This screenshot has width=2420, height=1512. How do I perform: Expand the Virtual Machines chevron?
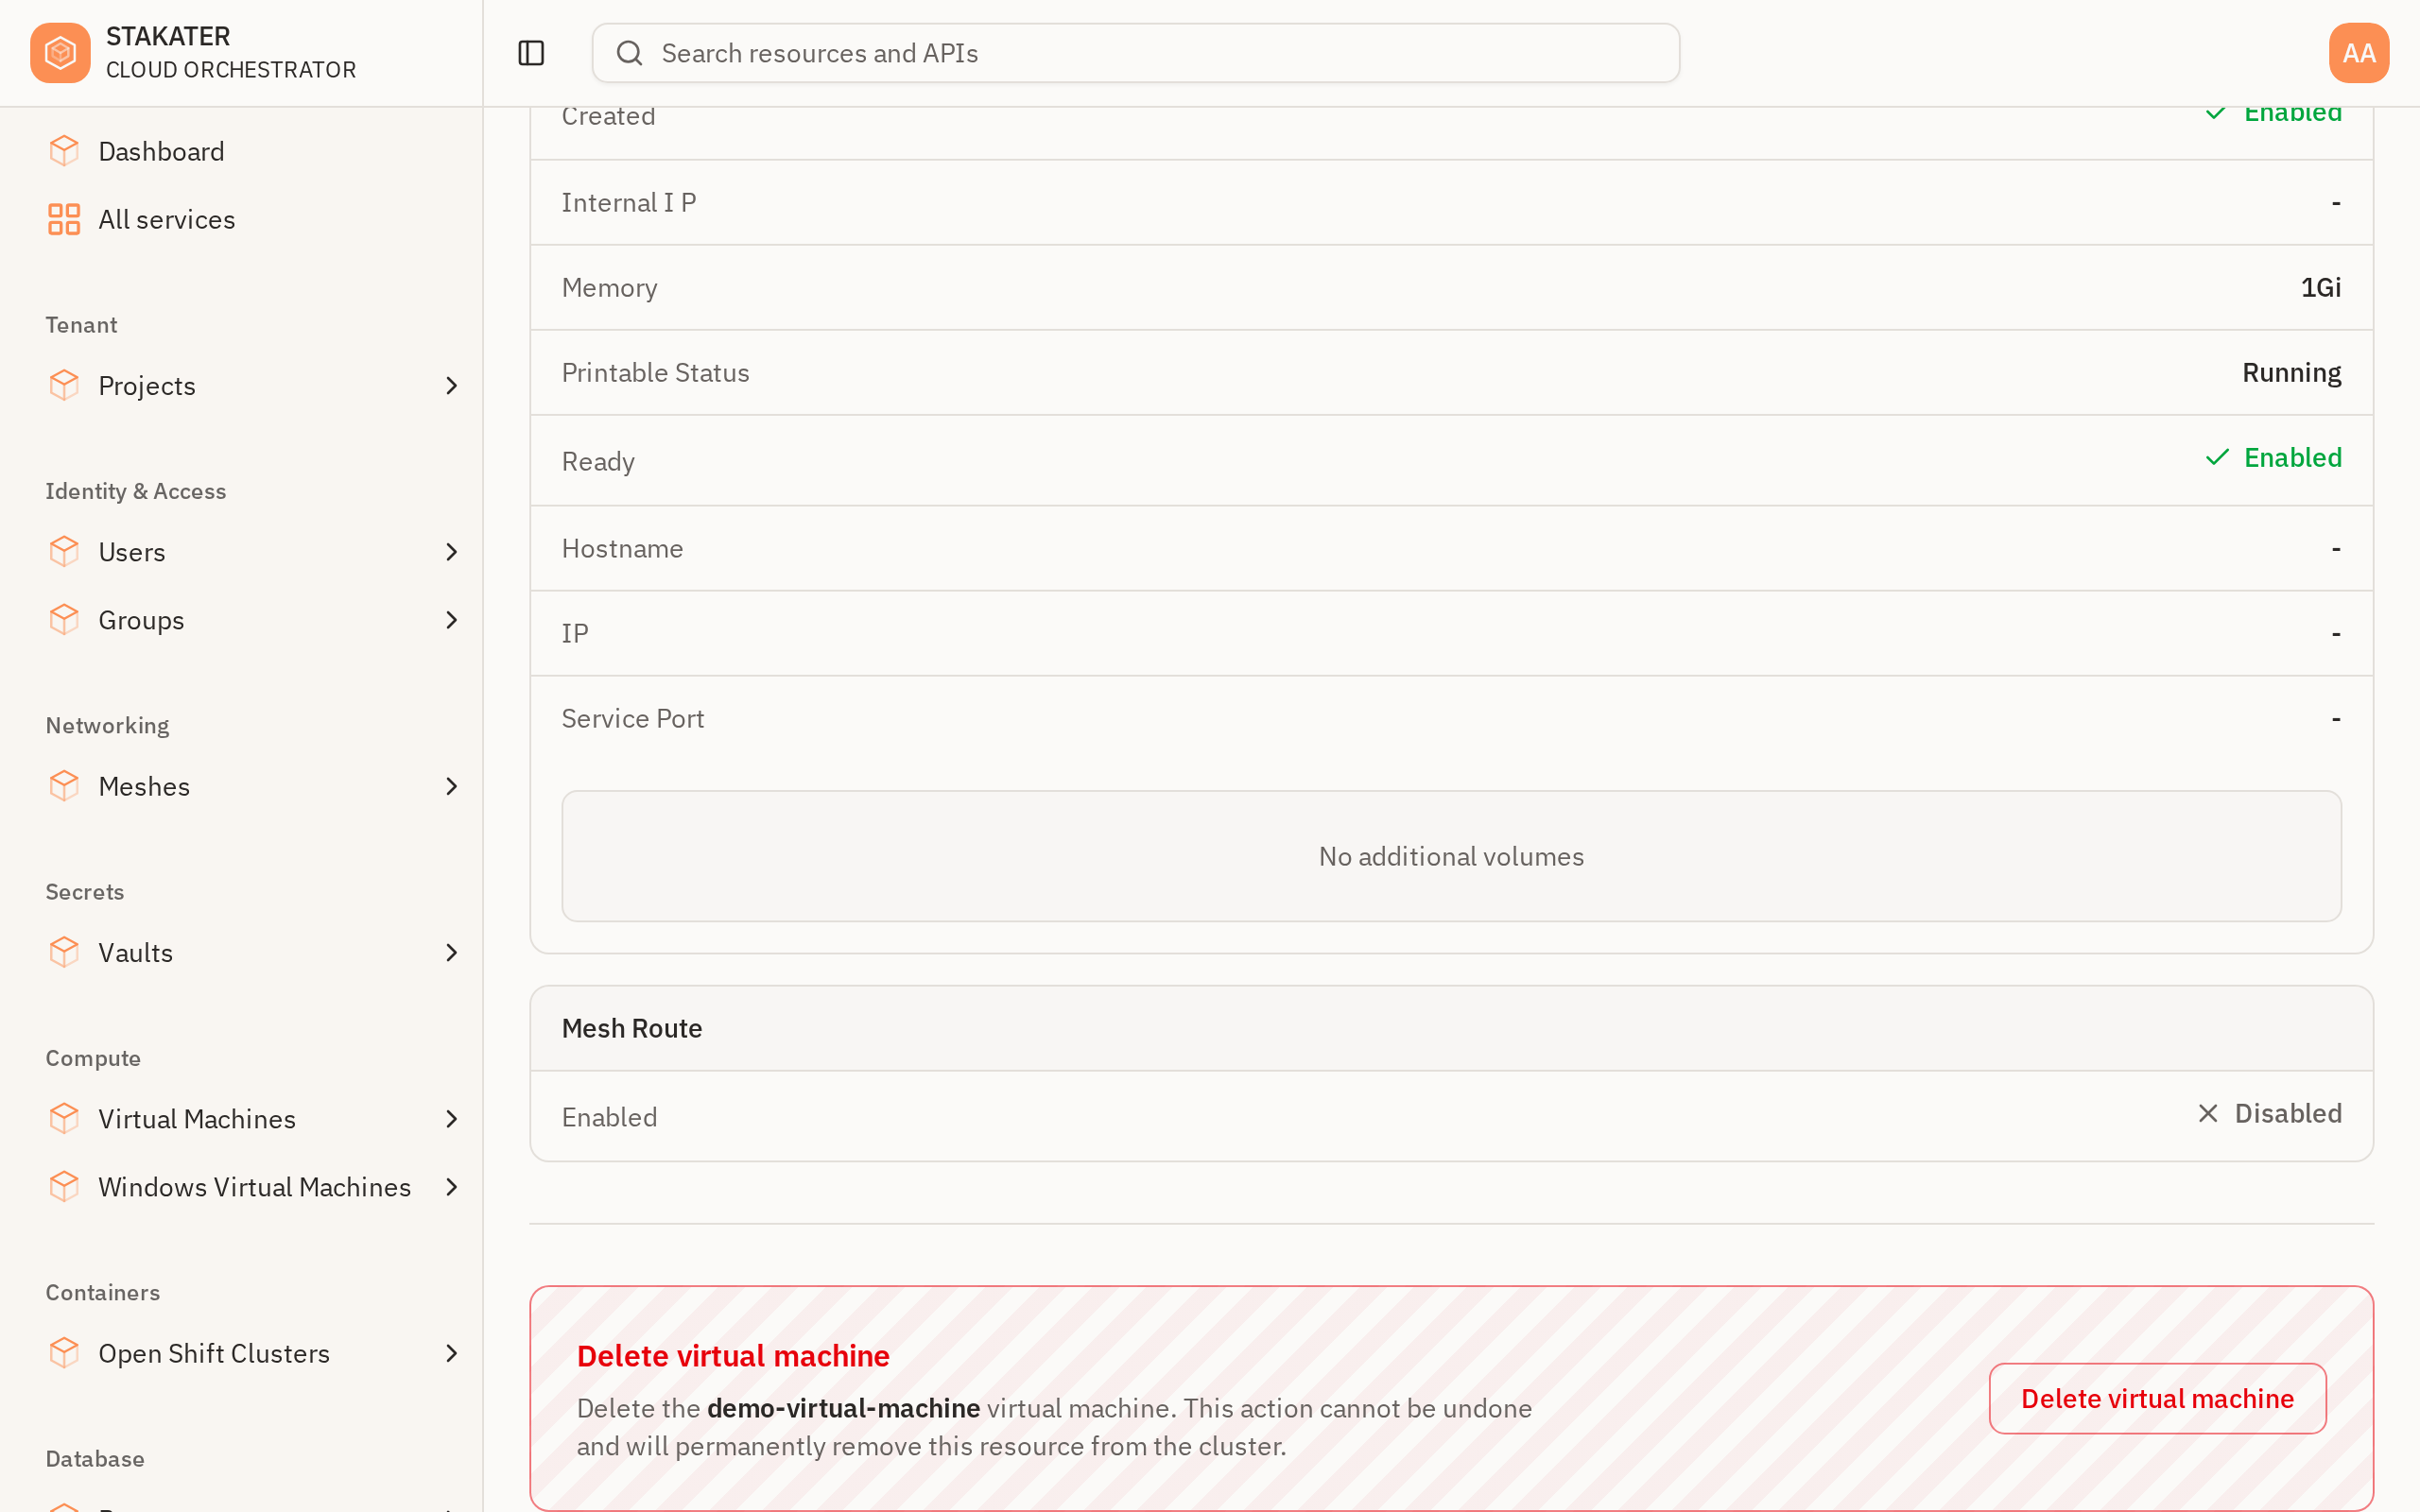point(452,1119)
